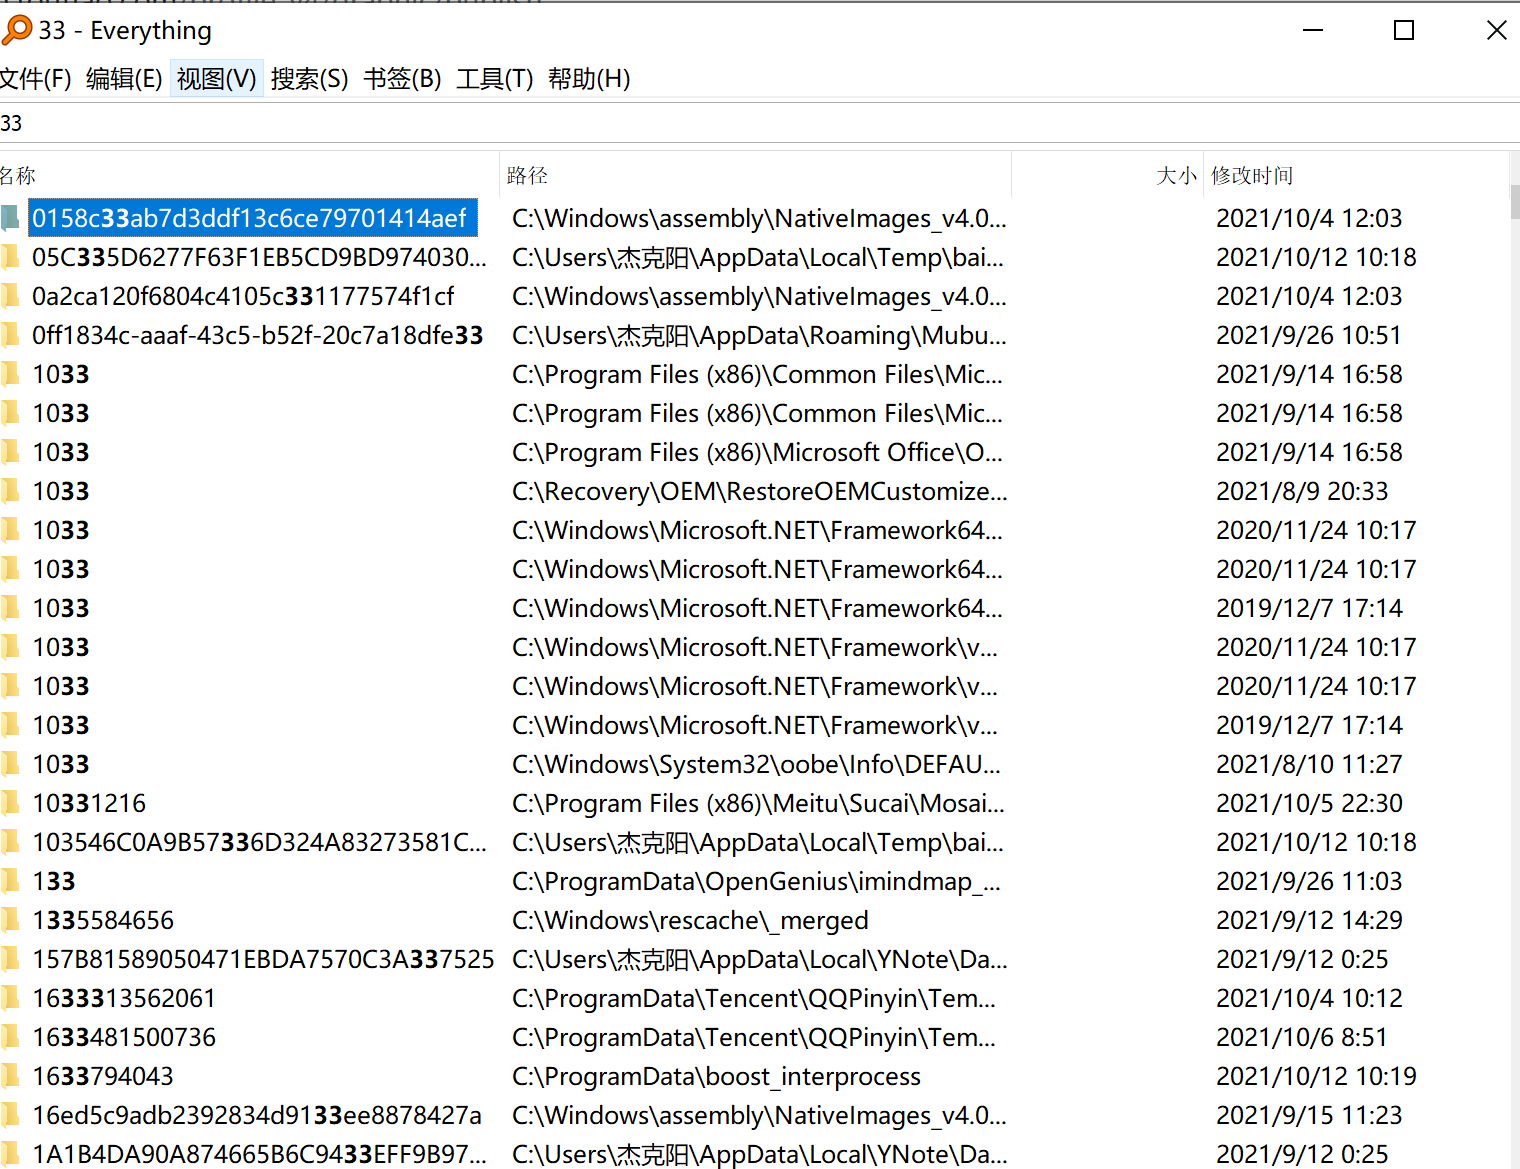The width and height of the screenshot is (1520, 1169).
Task: Click folder icon of 157B81589050471EBDA7570C3A337525
Action: [x=11, y=959]
